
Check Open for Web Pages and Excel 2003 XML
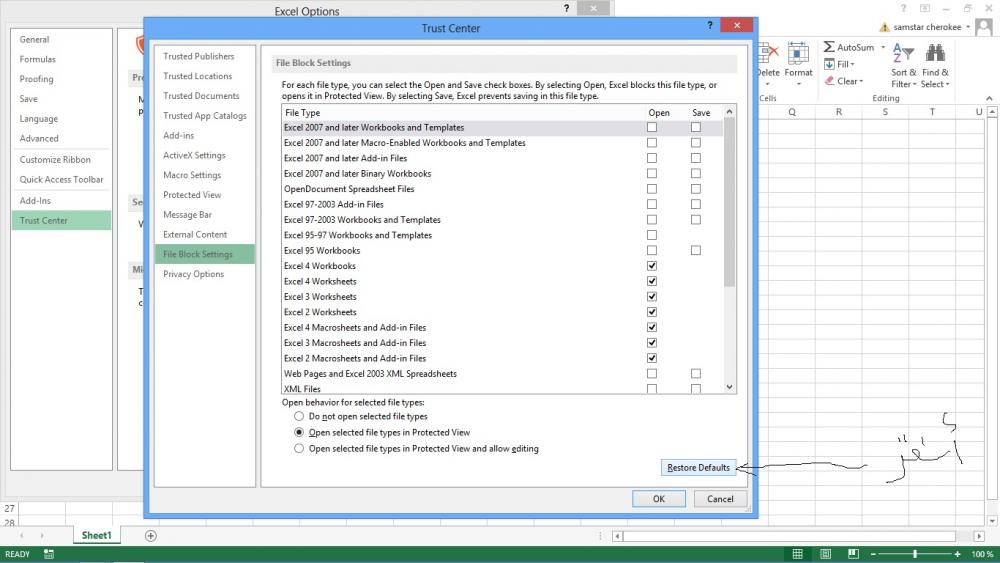[x=652, y=374]
